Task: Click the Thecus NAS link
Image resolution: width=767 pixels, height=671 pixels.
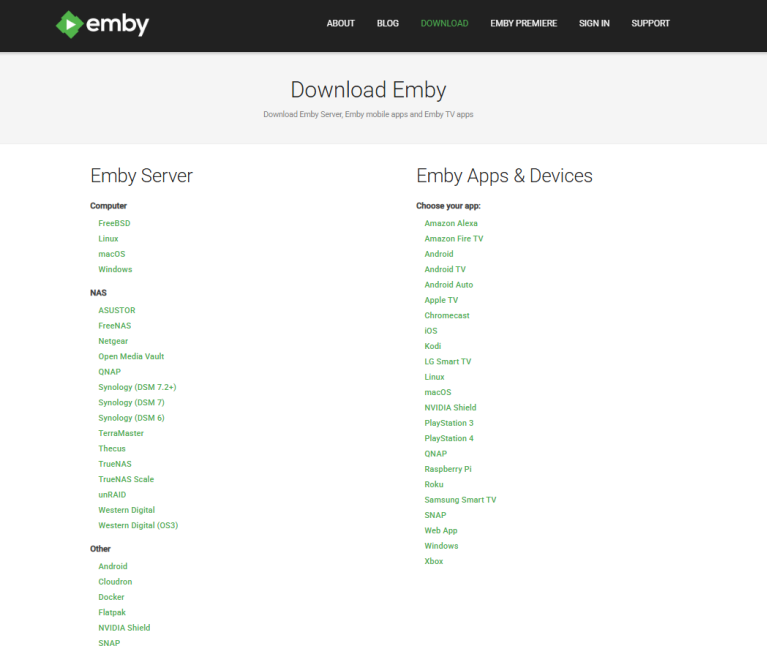Action: point(112,448)
